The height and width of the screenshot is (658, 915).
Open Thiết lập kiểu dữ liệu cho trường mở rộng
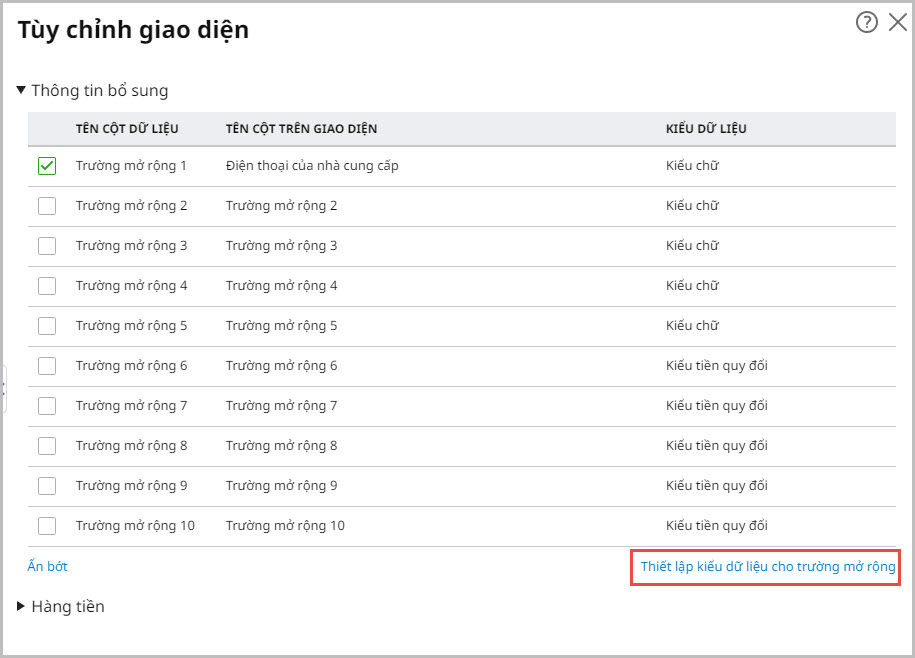pyautogui.click(x=767, y=567)
